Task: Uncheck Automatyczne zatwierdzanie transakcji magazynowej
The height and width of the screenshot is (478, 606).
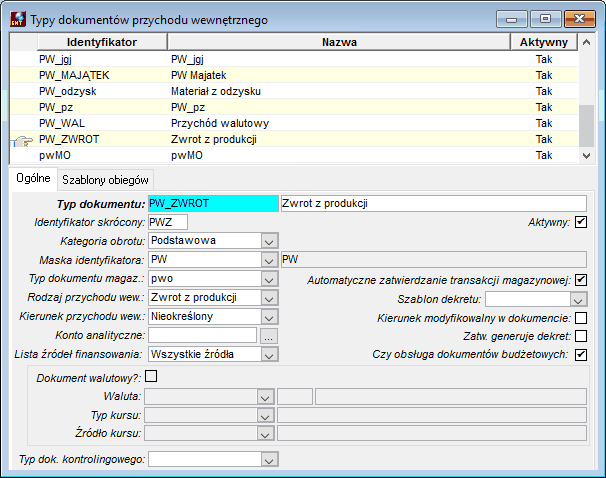Action: tap(580, 280)
